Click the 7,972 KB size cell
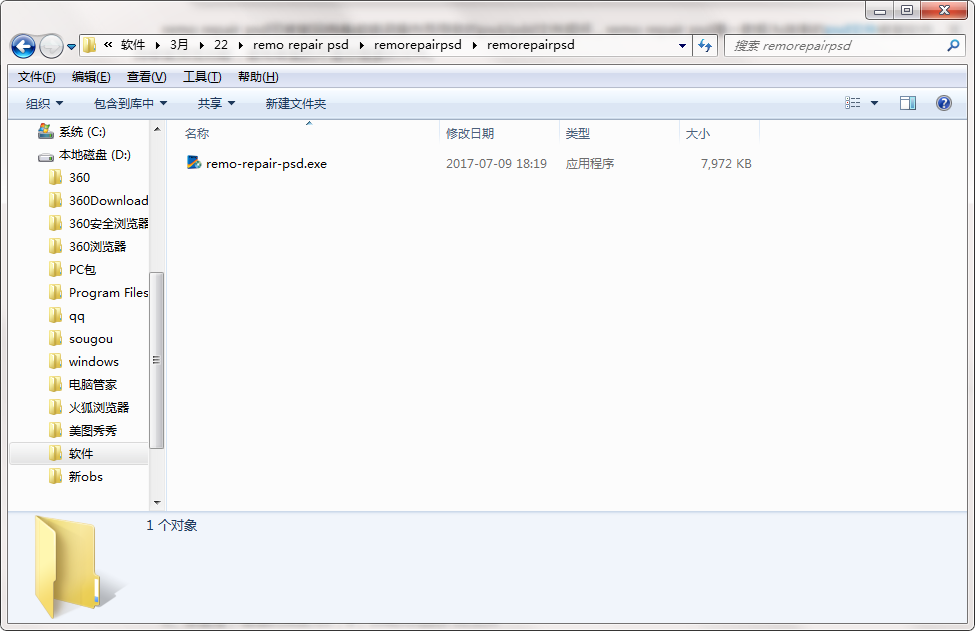The image size is (975, 631). click(x=726, y=164)
